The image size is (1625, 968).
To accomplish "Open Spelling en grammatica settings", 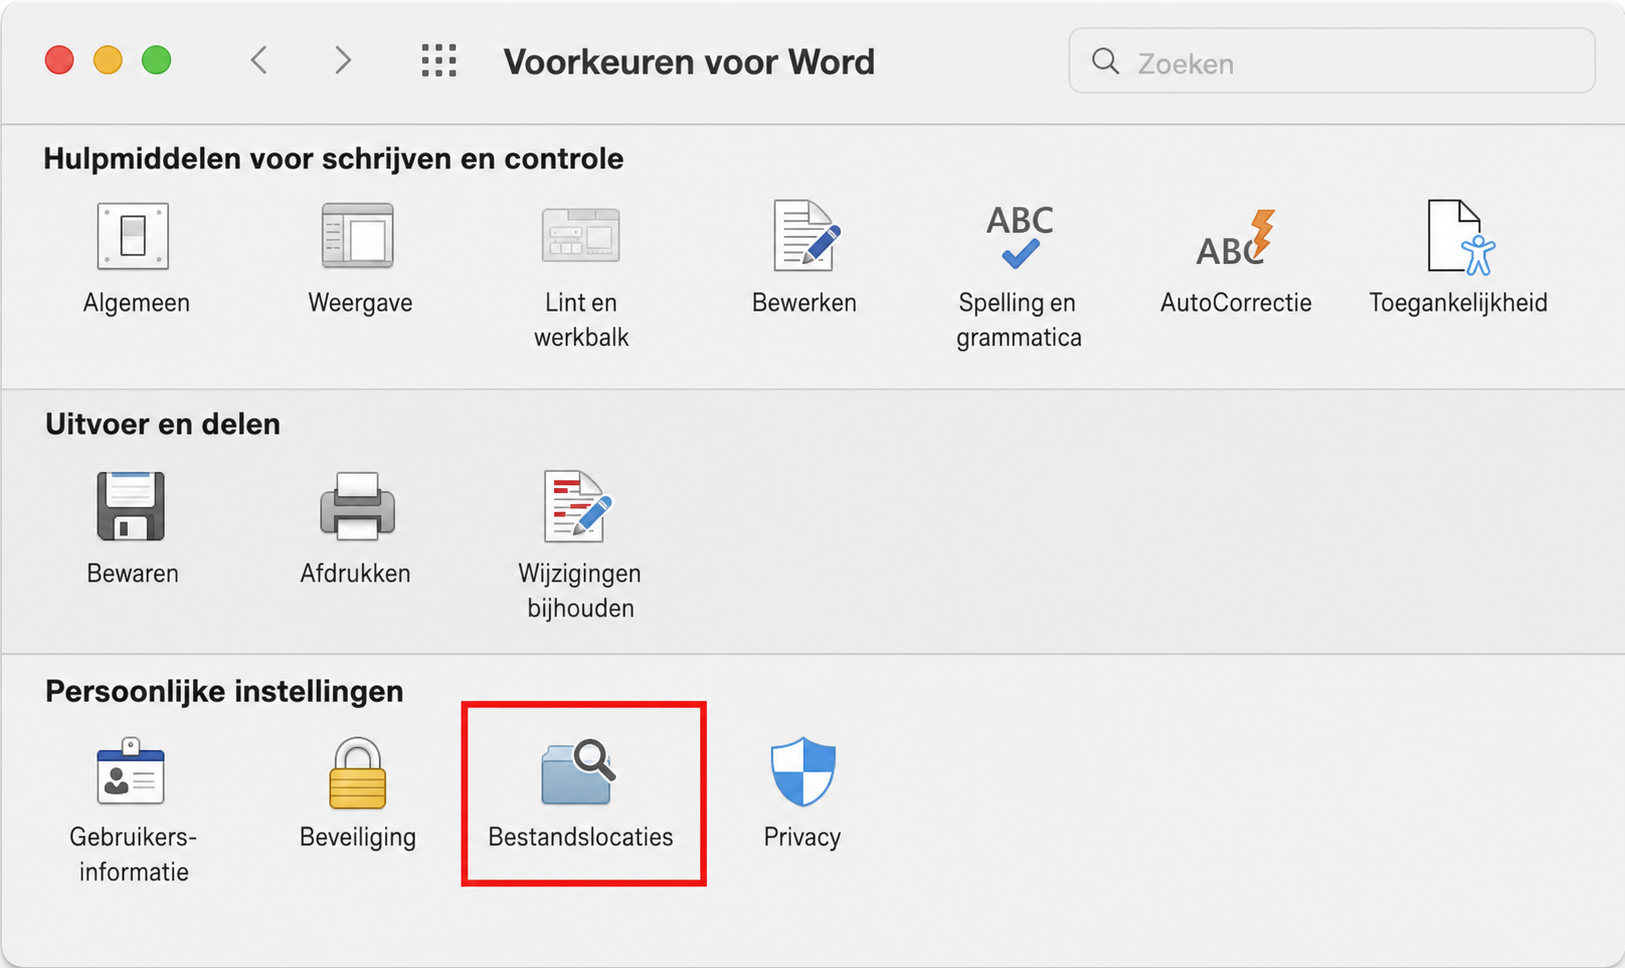I will [x=1019, y=236].
